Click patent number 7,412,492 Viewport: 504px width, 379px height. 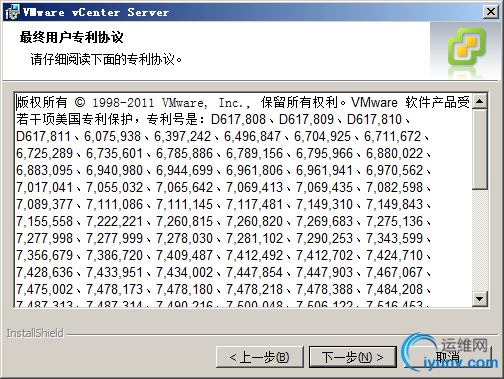[x=254, y=255]
